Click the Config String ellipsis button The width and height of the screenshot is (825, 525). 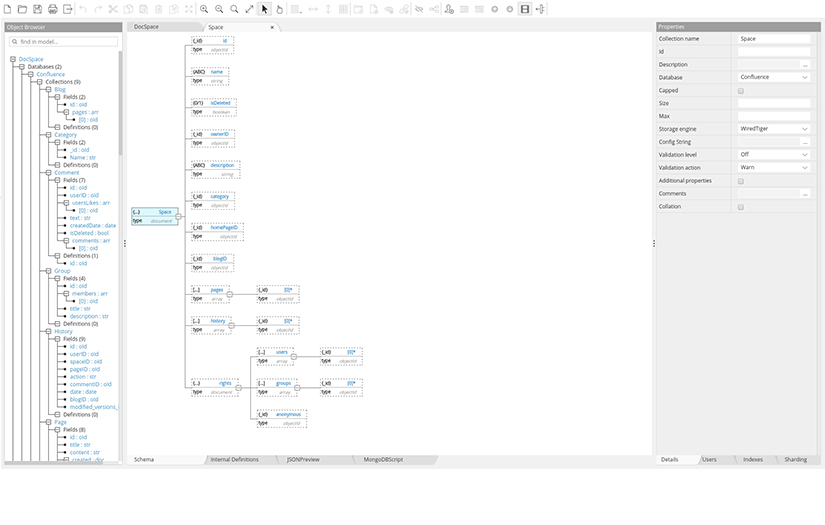(x=805, y=142)
